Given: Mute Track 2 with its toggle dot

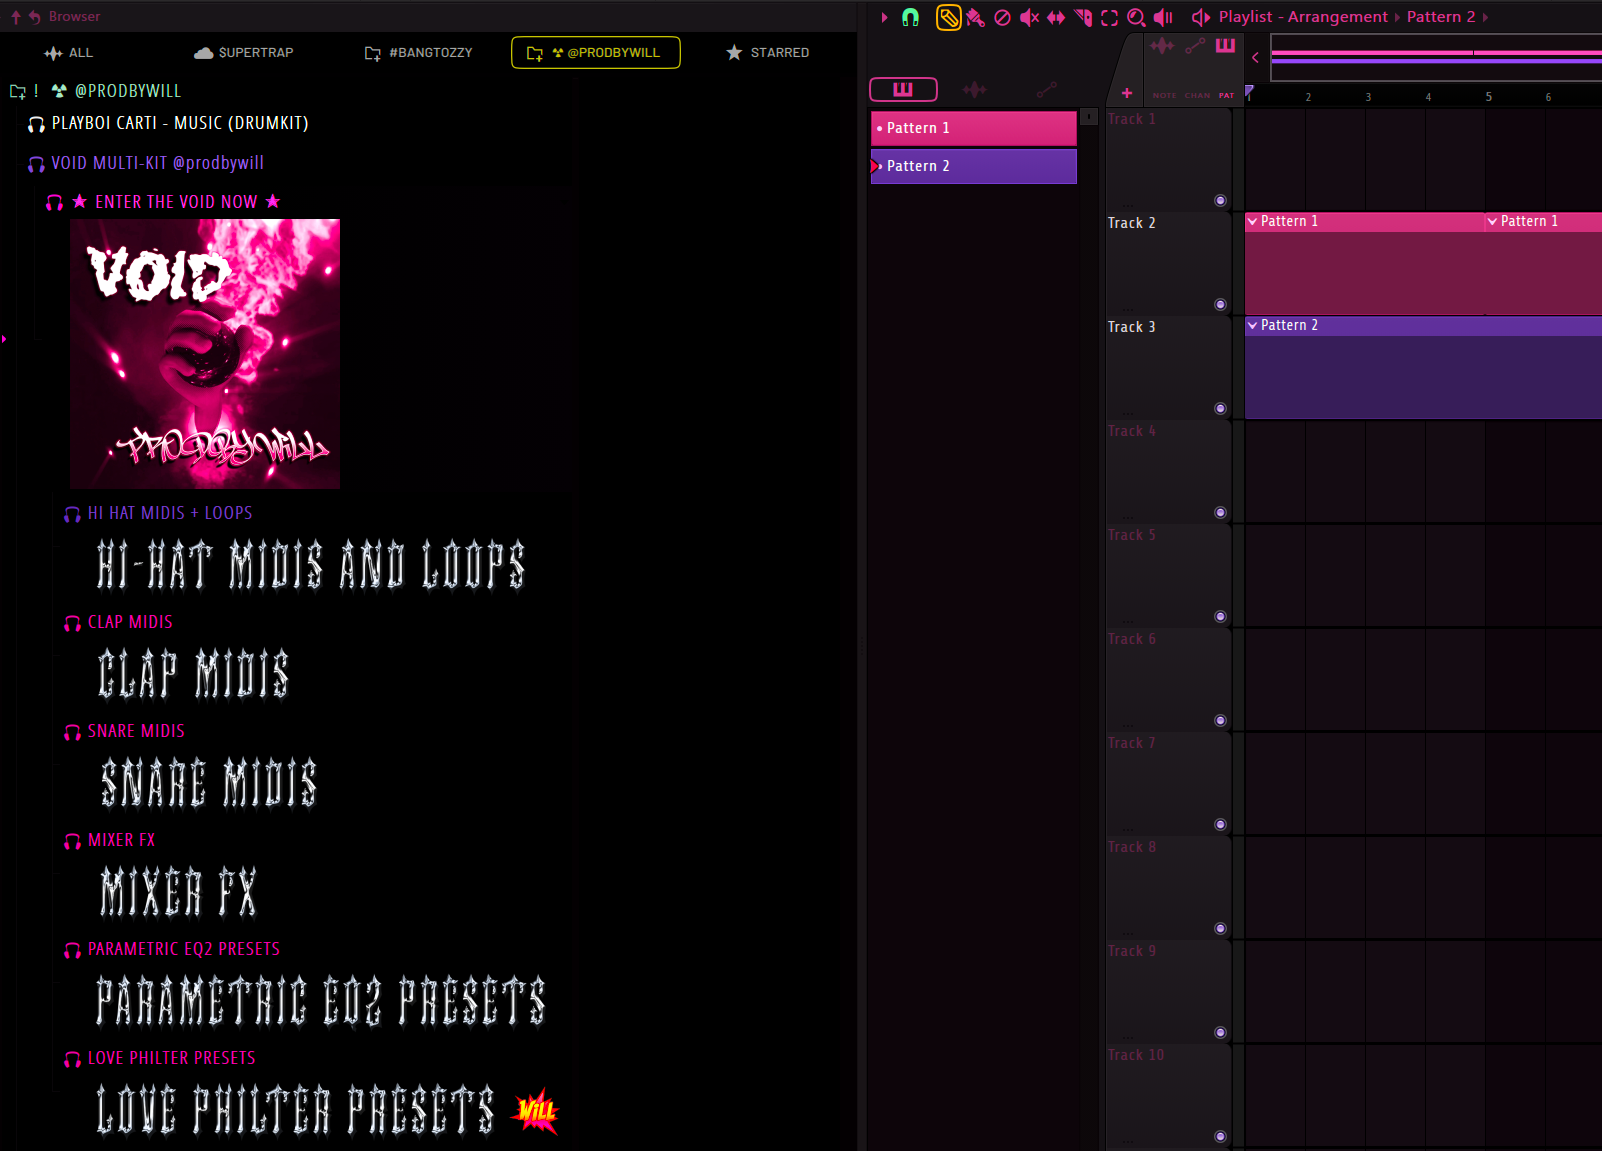Looking at the screenshot, I should tap(1220, 304).
